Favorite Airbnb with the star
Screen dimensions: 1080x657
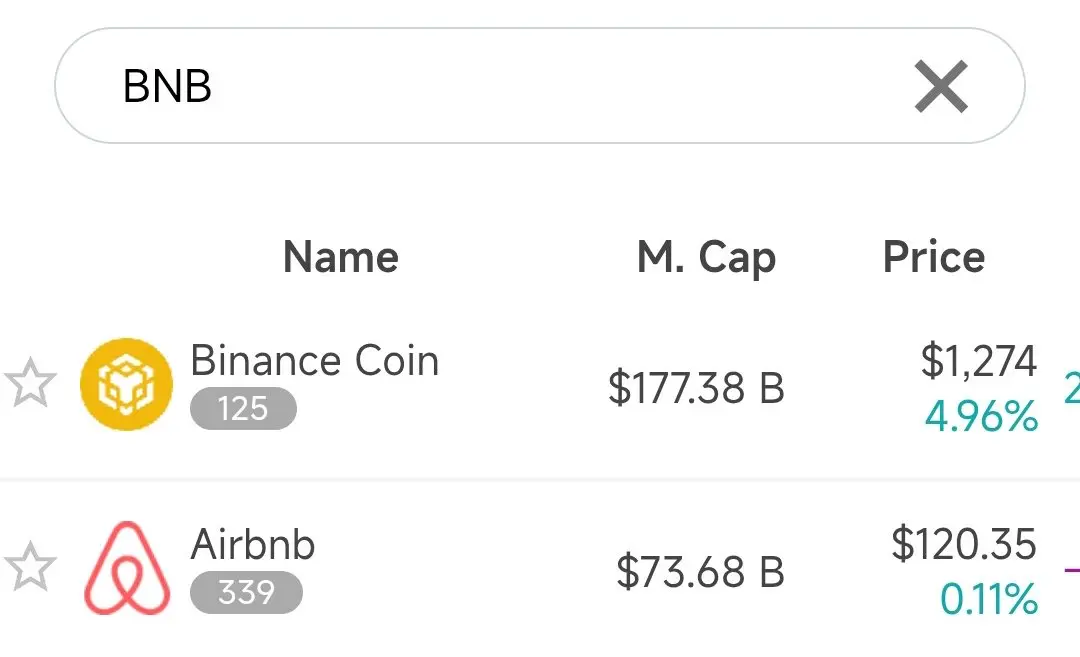click(x=29, y=567)
